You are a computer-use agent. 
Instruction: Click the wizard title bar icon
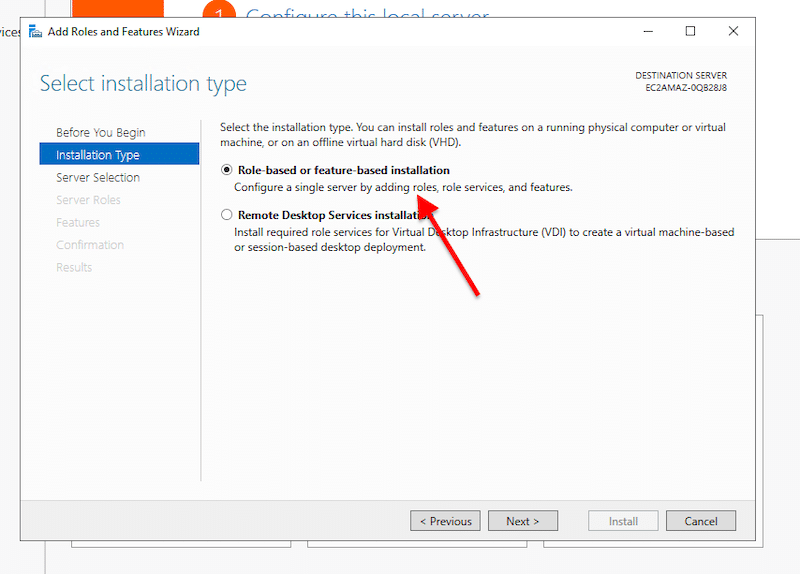point(35,32)
